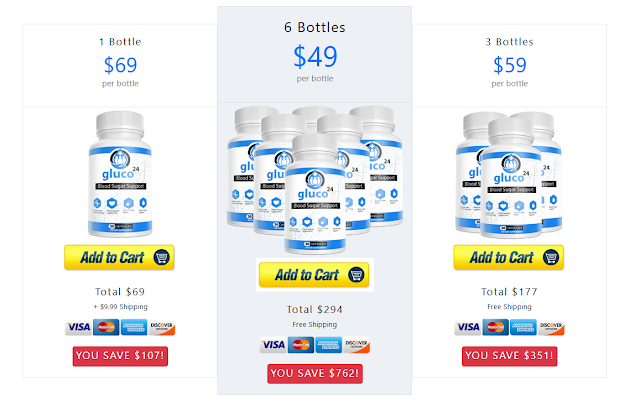Click the six gluco bottles image
This screenshot has height=401, width=640.
click(x=315, y=180)
